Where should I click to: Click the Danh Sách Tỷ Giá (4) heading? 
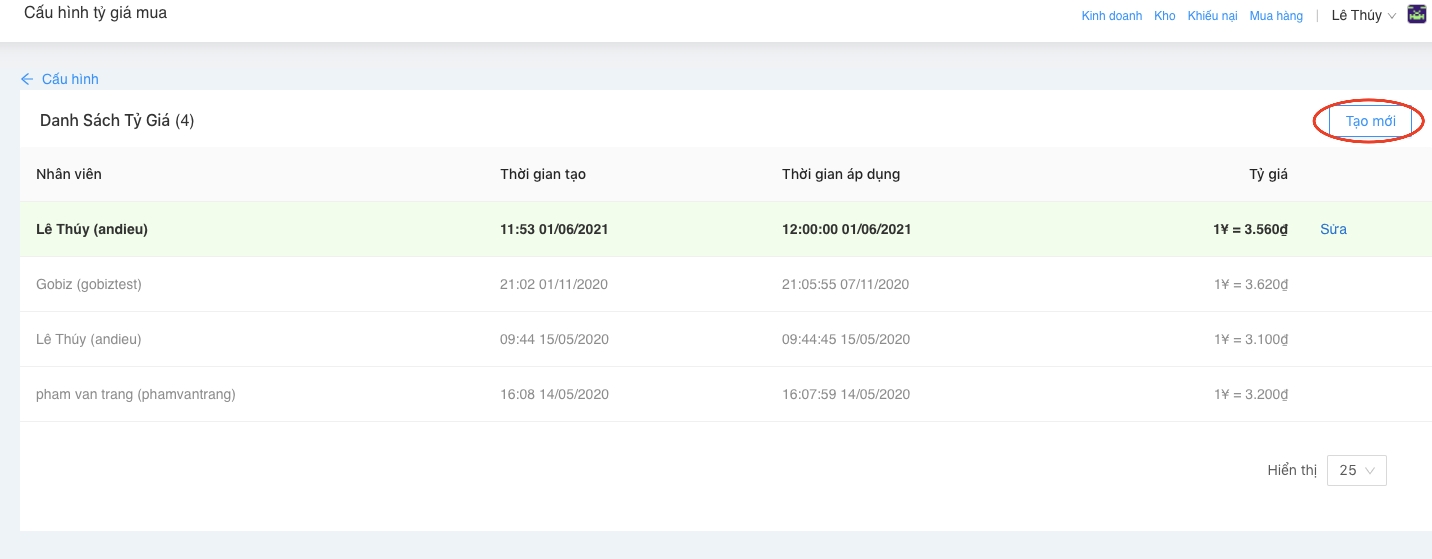(117, 120)
